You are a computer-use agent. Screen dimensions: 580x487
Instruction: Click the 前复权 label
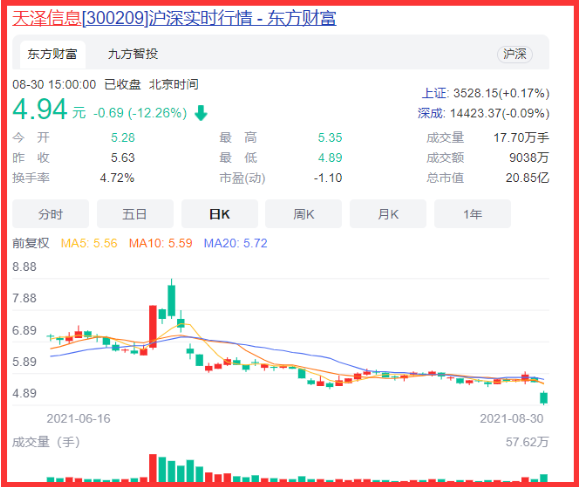tap(31, 243)
